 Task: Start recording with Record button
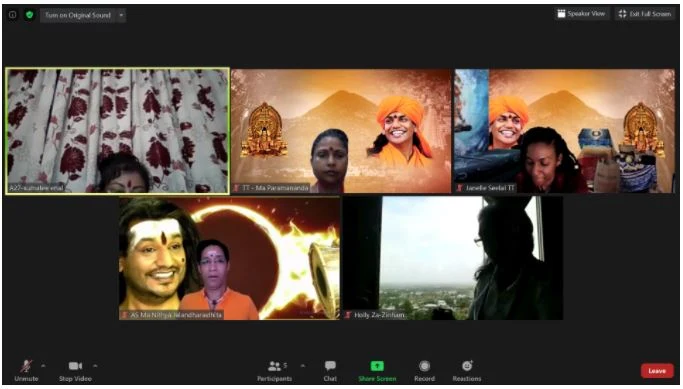point(424,371)
